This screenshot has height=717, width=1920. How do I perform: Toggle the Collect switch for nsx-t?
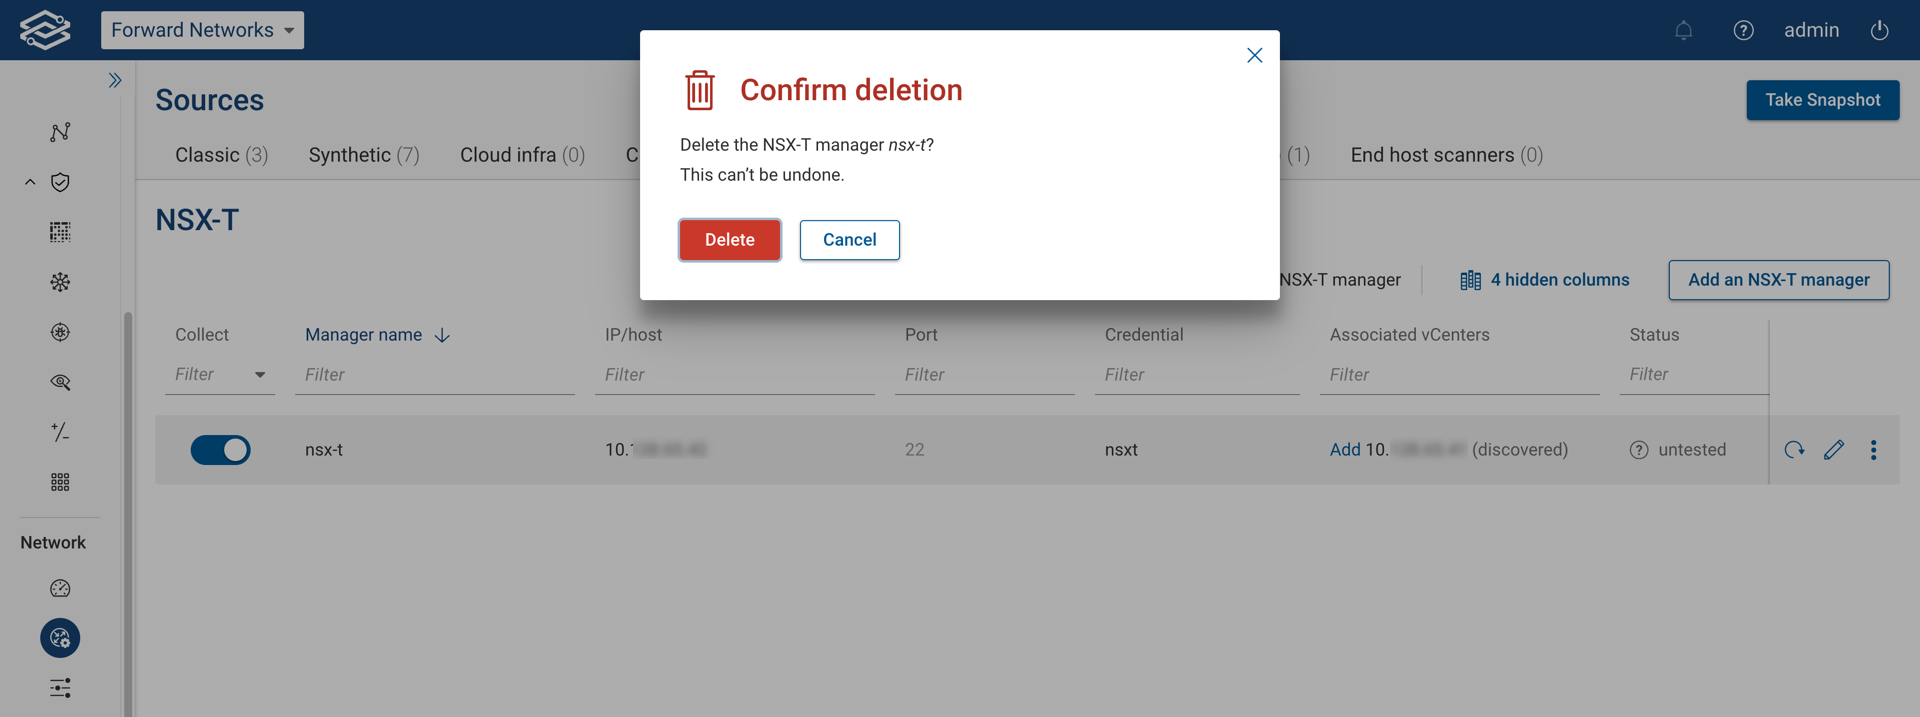(220, 450)
